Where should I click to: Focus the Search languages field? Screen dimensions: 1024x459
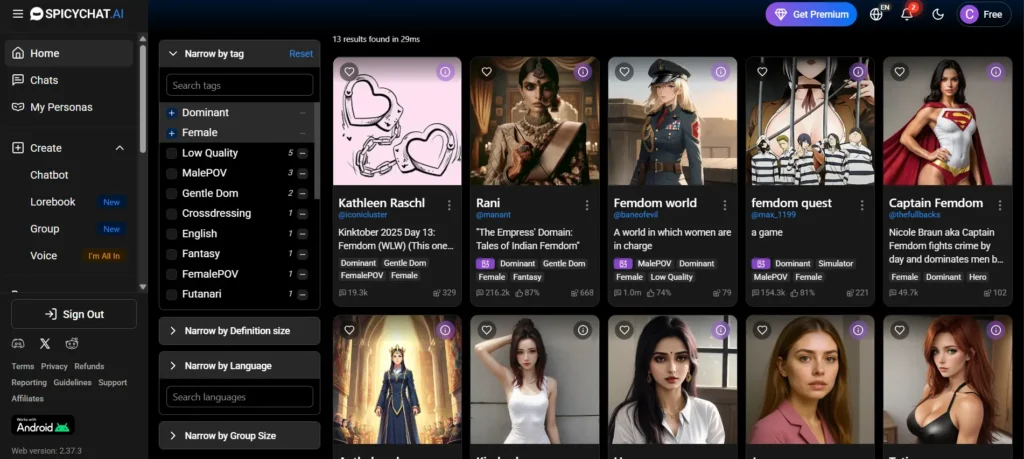pos(240,397)
